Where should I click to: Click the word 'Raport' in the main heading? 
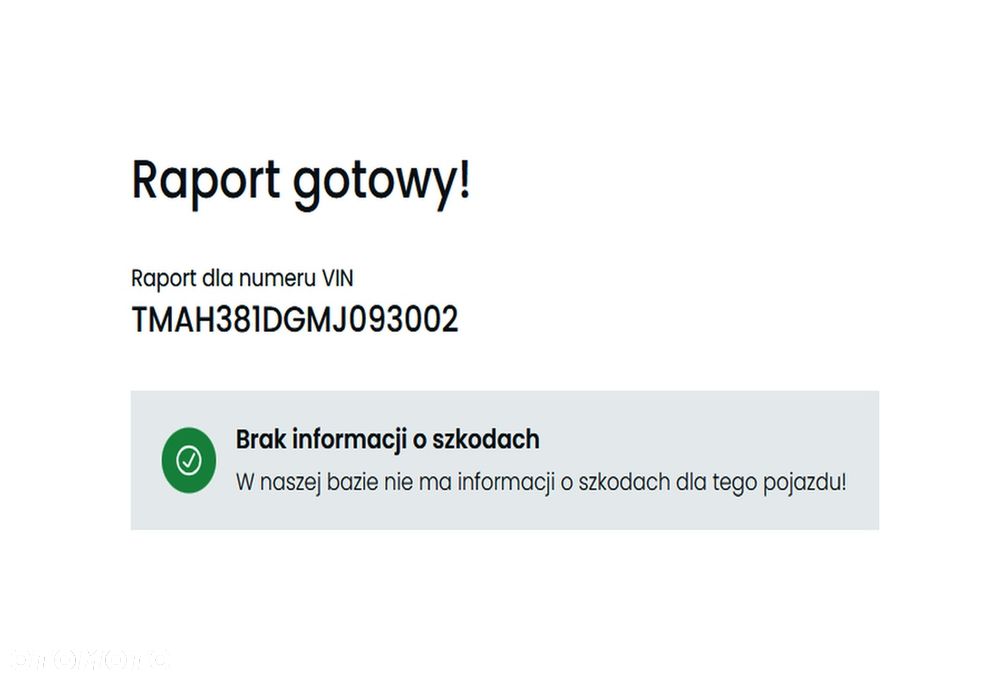205,182
